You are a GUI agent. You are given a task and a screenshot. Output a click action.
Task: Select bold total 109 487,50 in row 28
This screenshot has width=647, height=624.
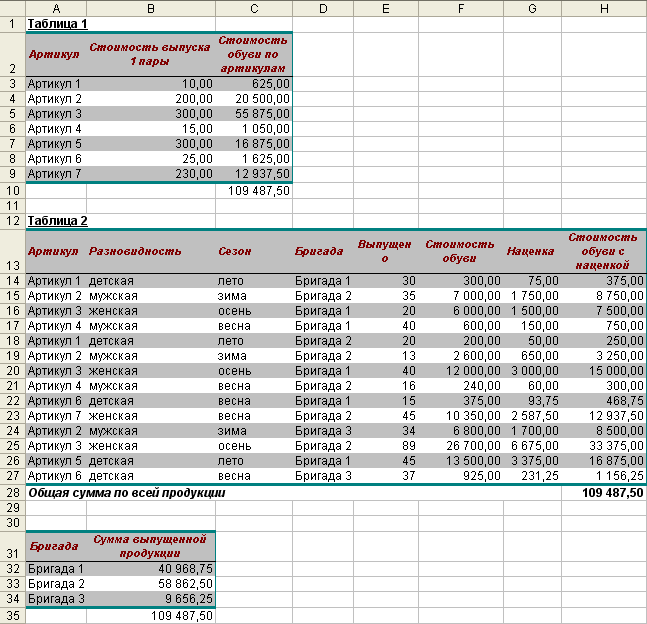click(604, 493)
